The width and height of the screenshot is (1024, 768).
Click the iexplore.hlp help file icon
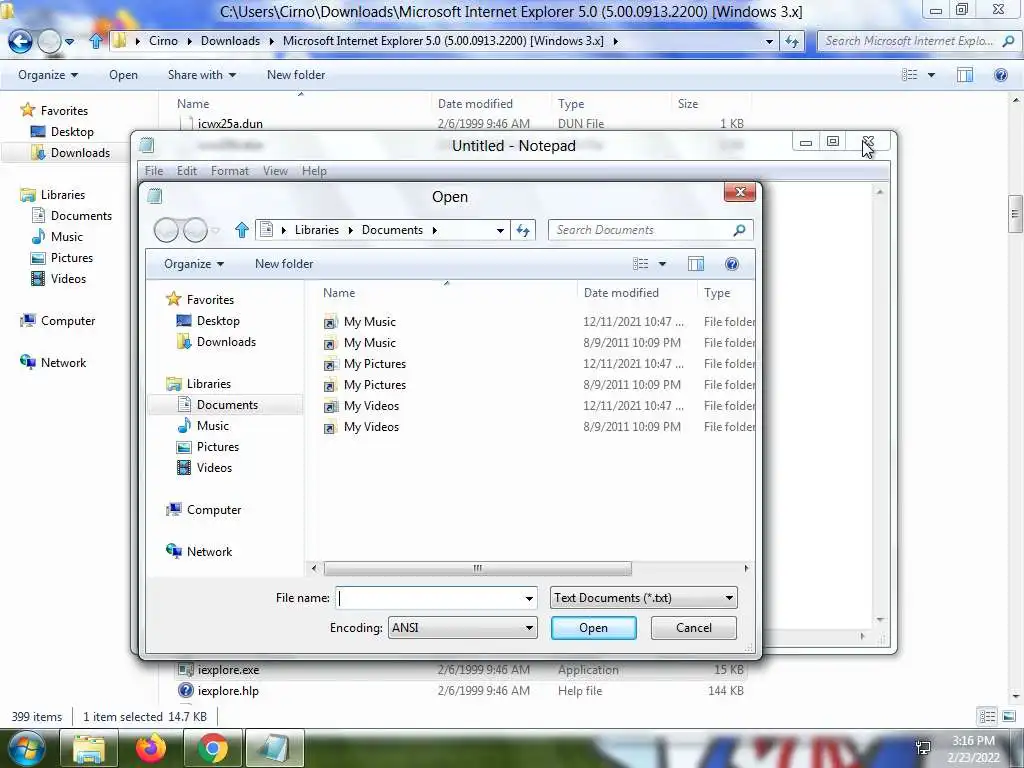coord(185,690)
